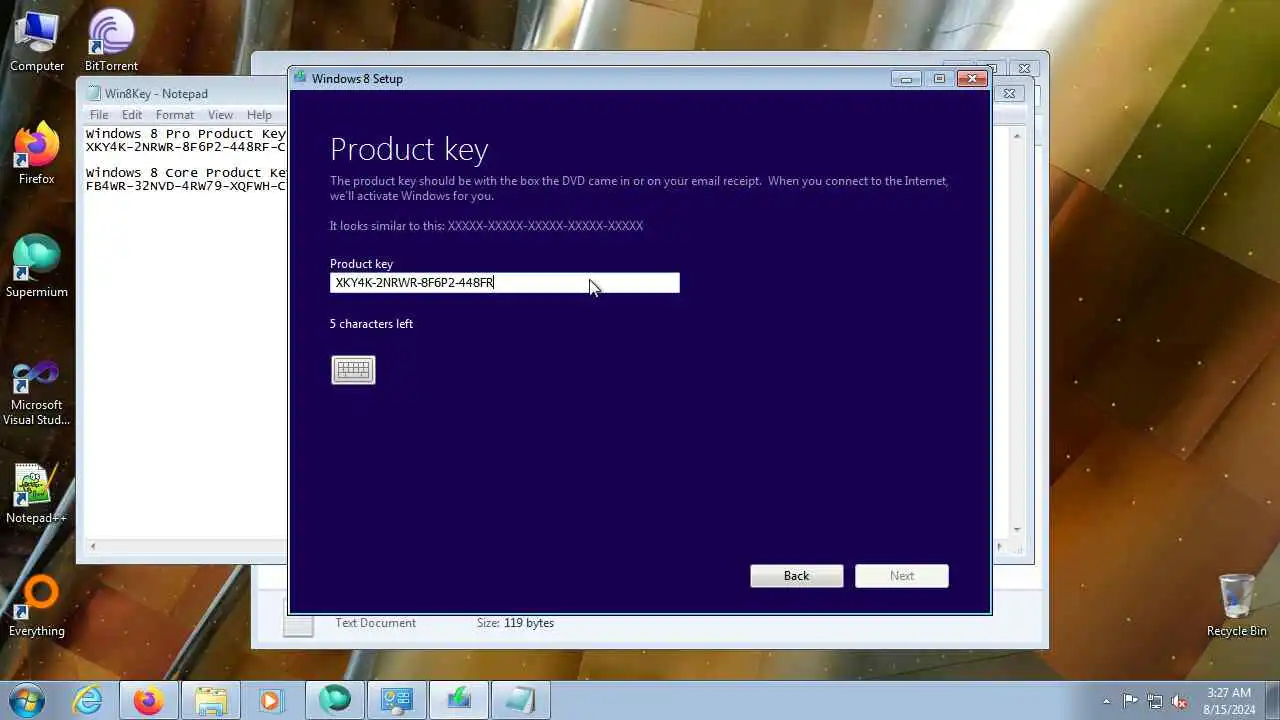Click the background window scroll up arrow

[x=1017, y=135]
